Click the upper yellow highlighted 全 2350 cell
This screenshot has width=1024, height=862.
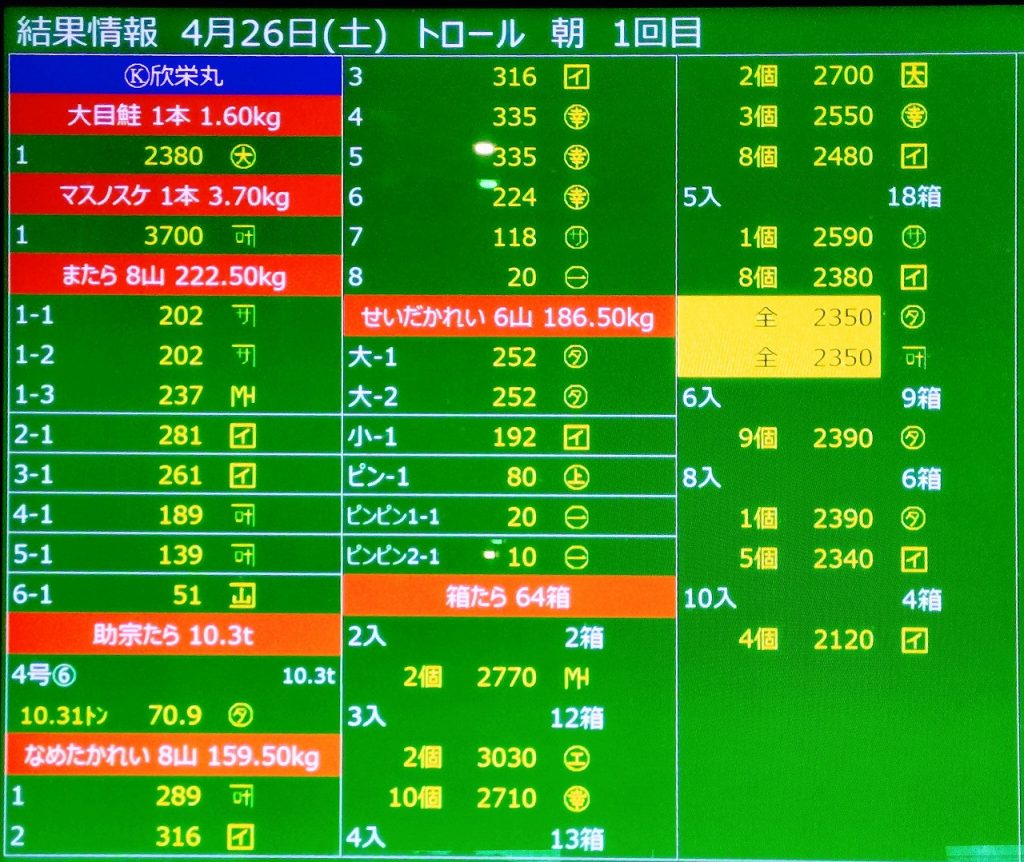coord(778,318)
